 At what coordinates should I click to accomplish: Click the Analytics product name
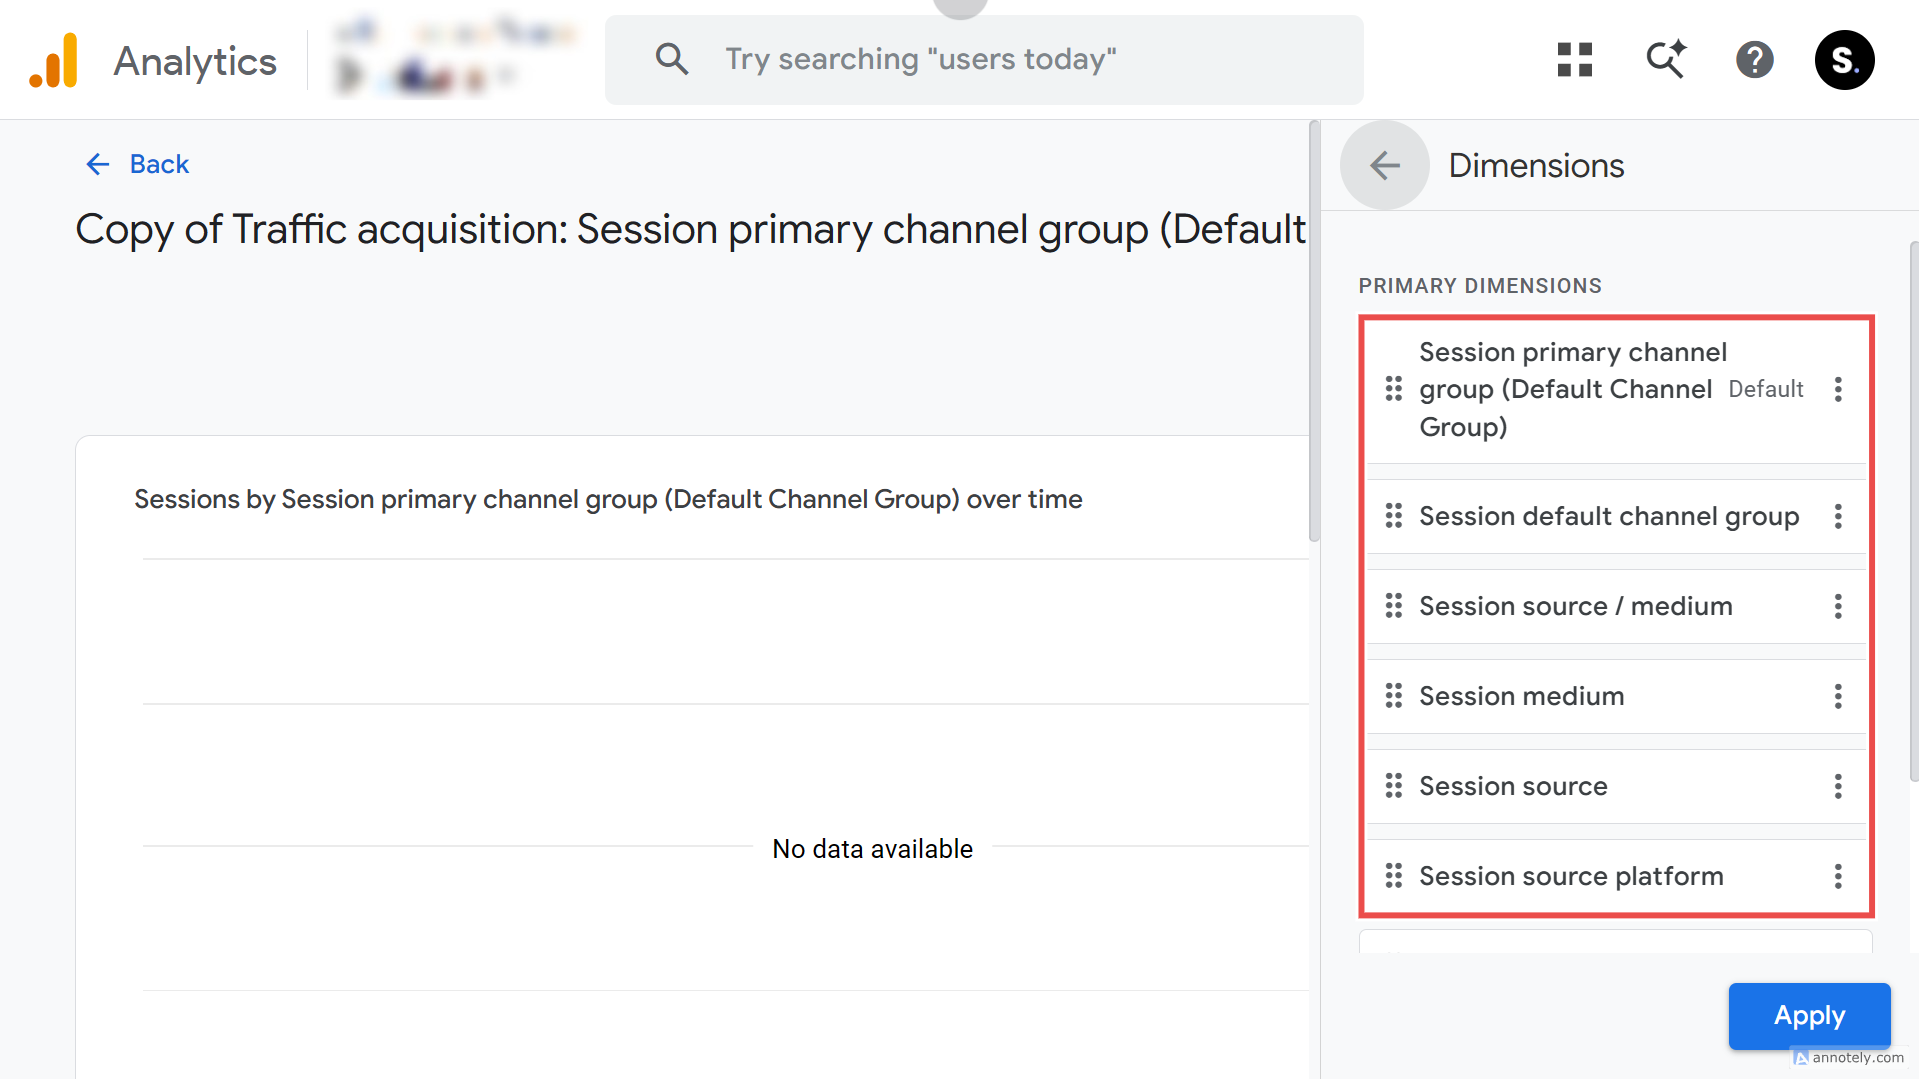[195, 61]
